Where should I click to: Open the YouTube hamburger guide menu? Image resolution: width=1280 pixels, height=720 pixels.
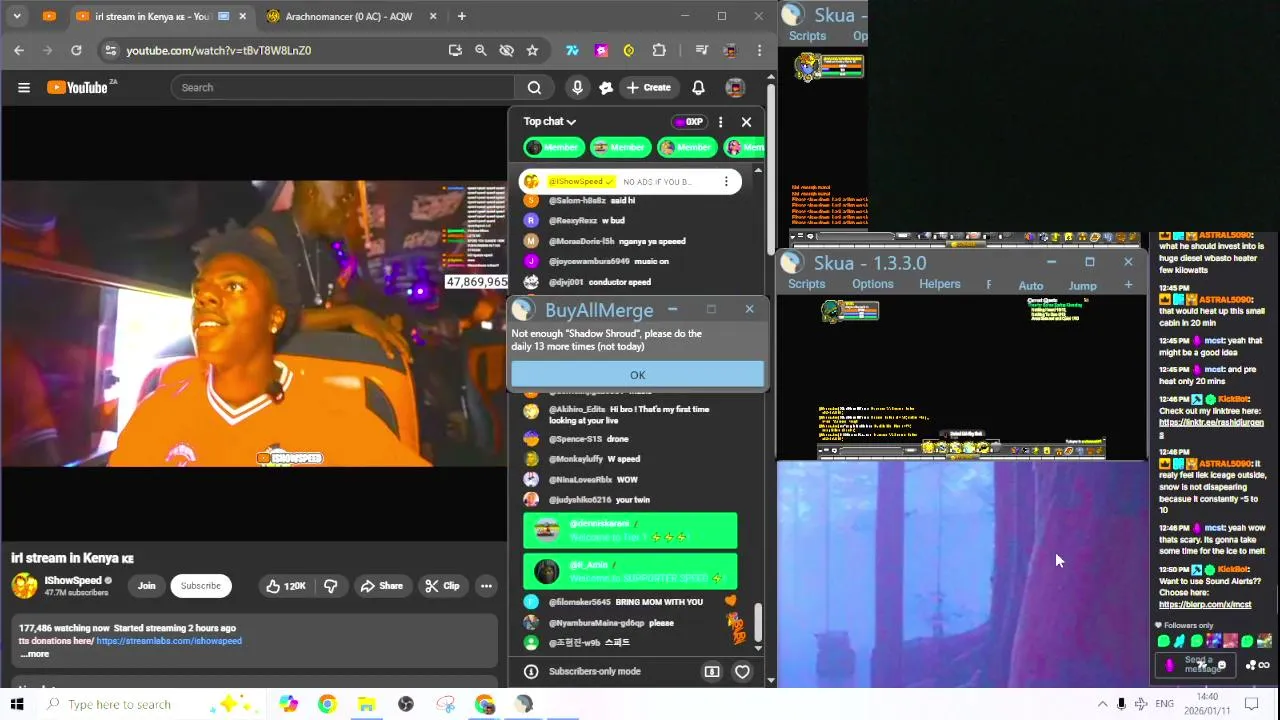coord(24,87)
